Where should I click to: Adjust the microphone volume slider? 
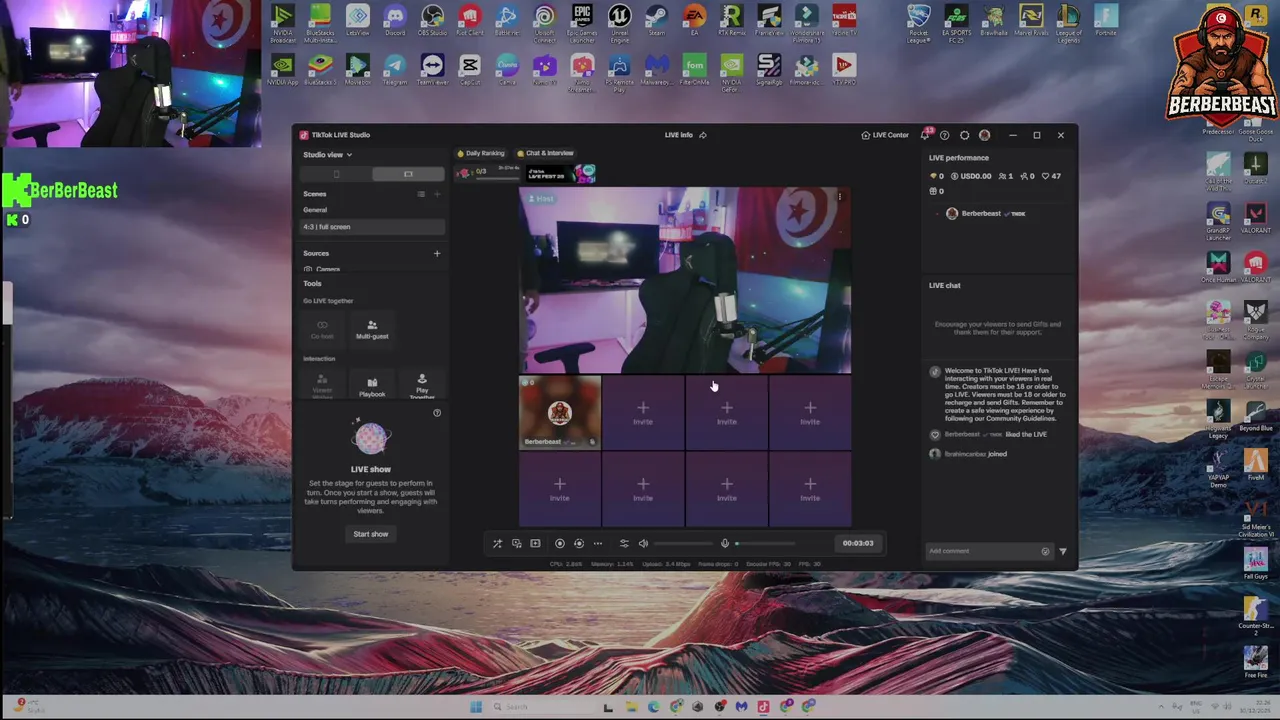tap(765, 544)
